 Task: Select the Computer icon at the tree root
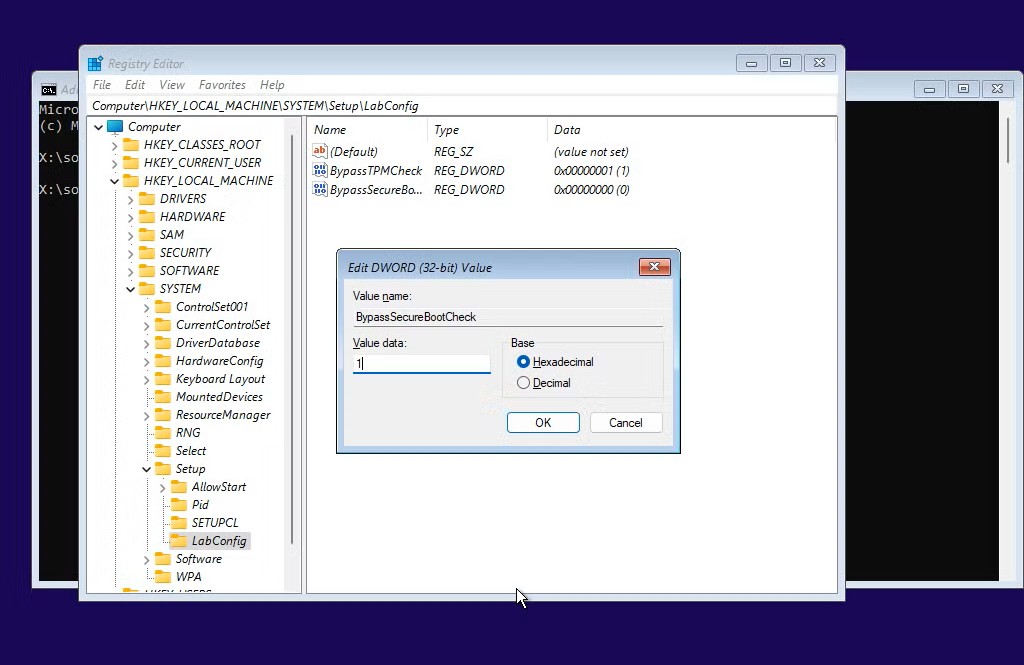pyautogui.click(x=113, y=126)
